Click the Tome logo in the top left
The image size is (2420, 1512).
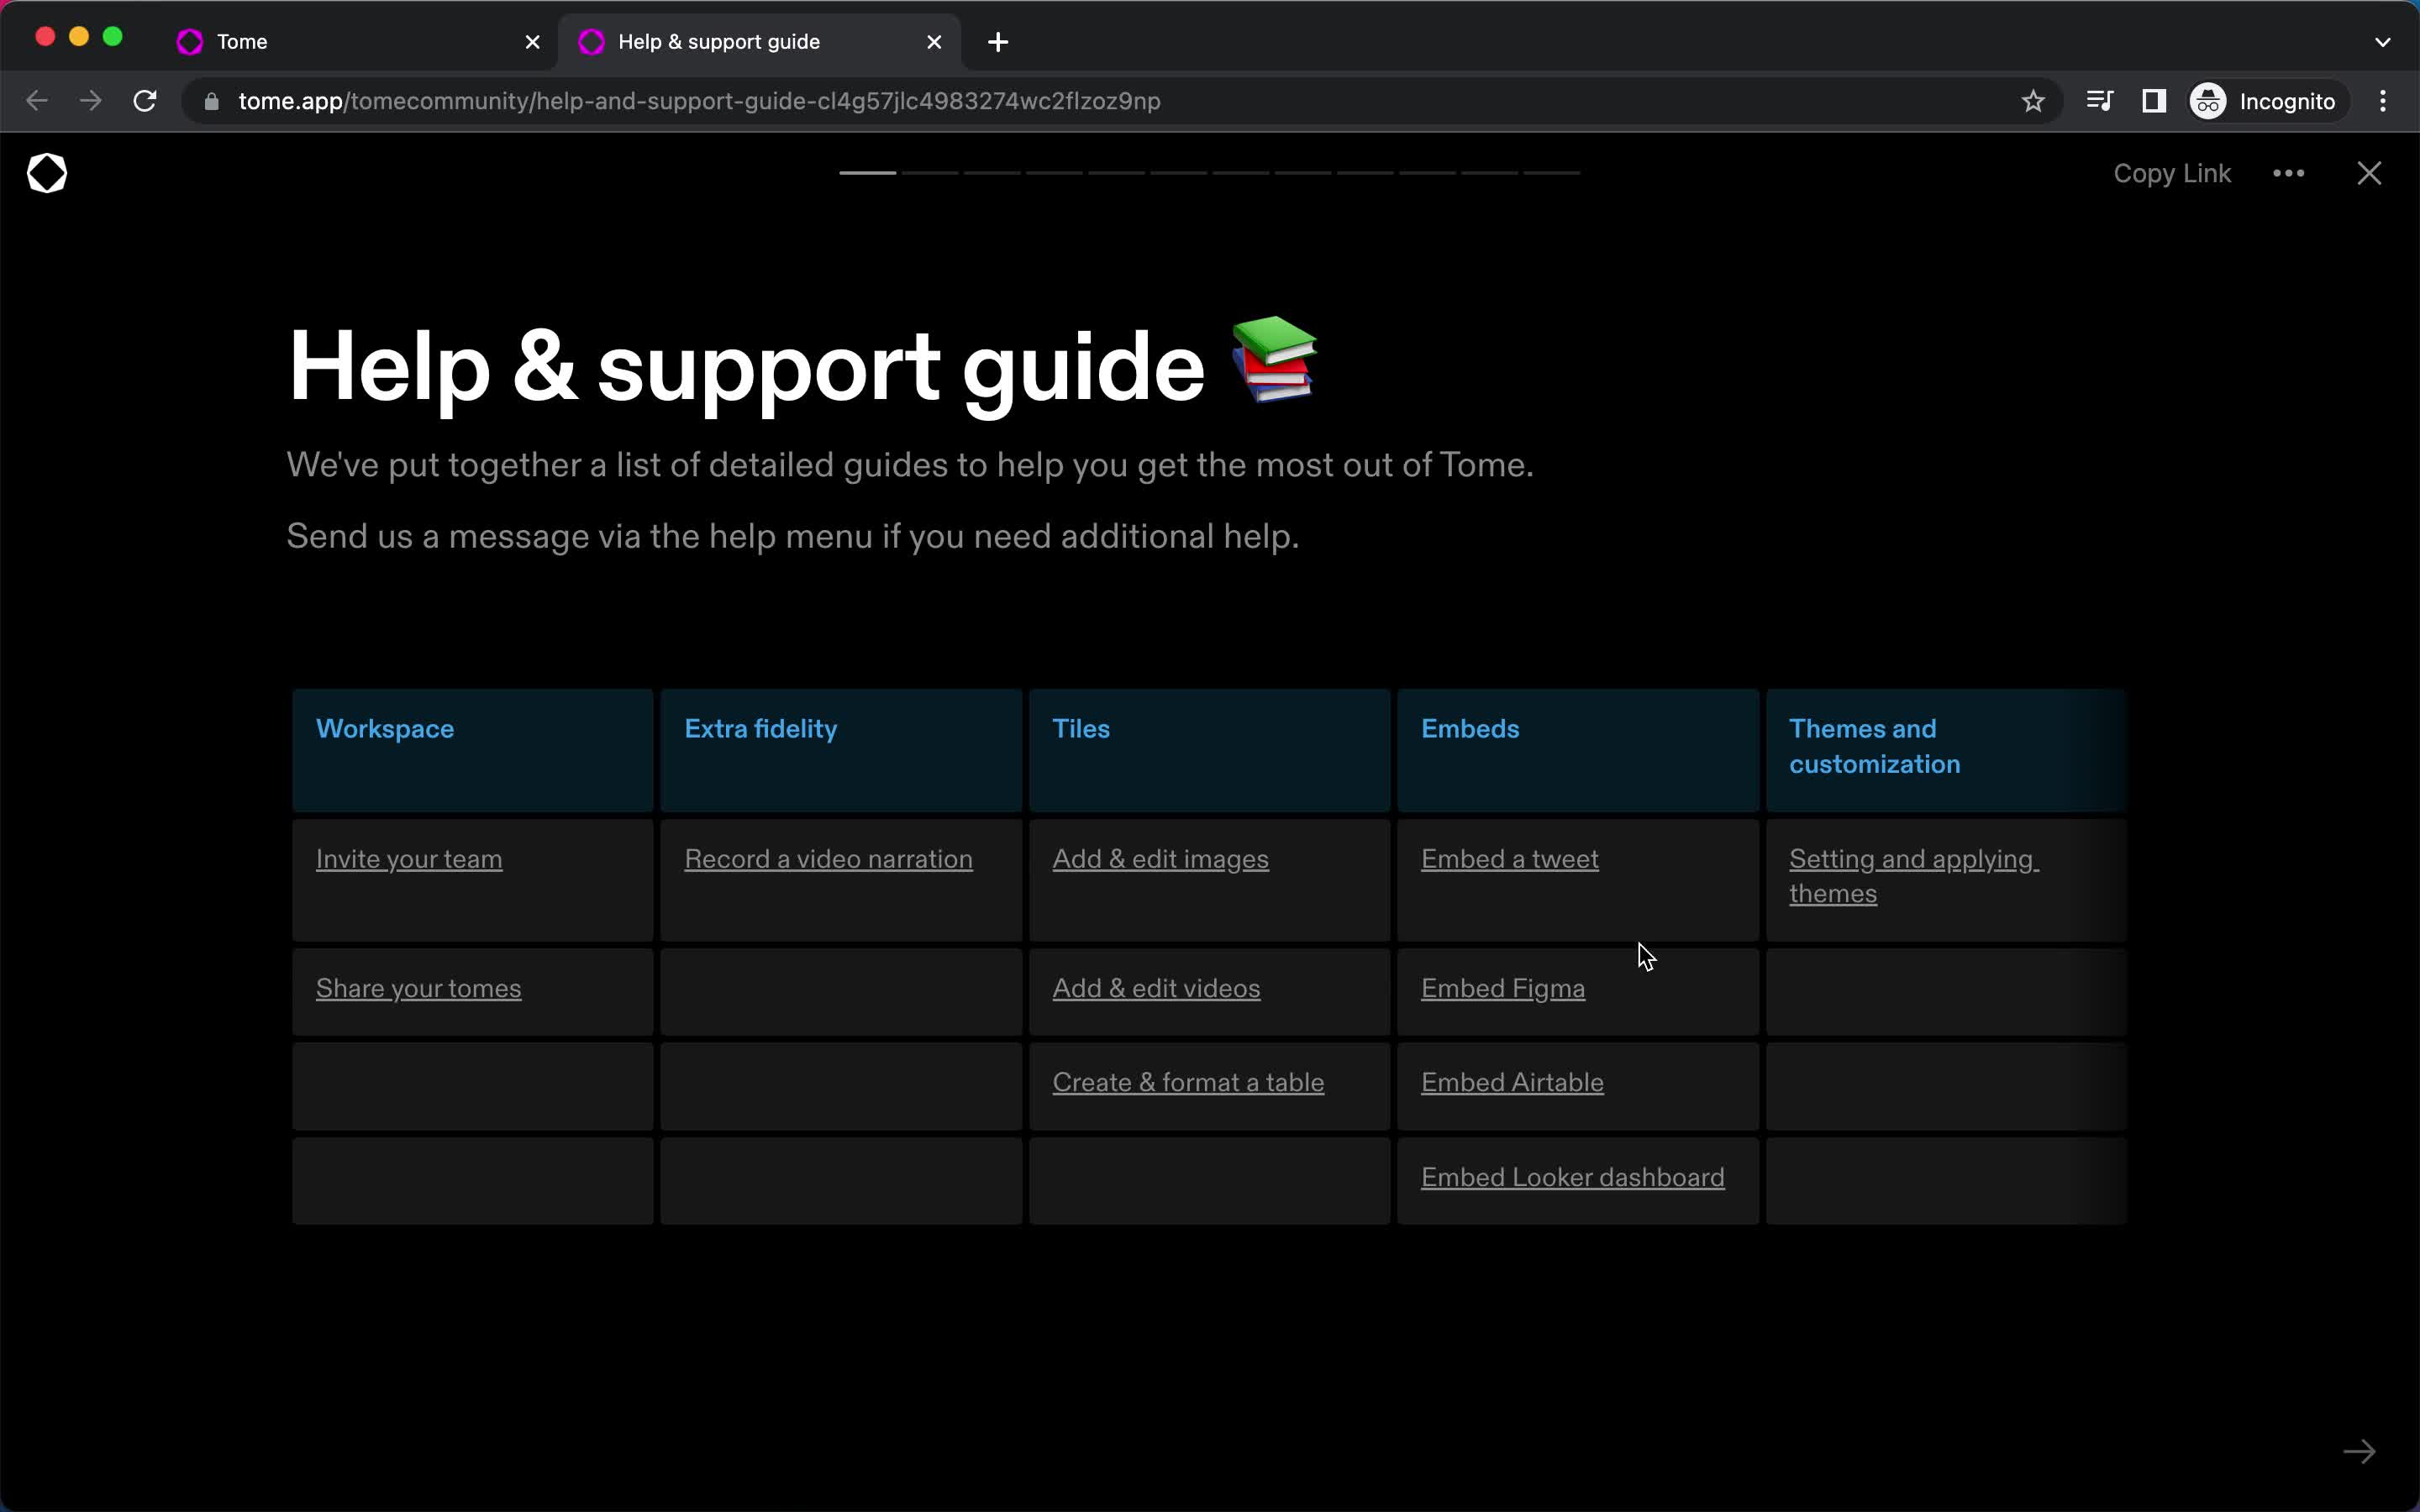pos(47,173)
